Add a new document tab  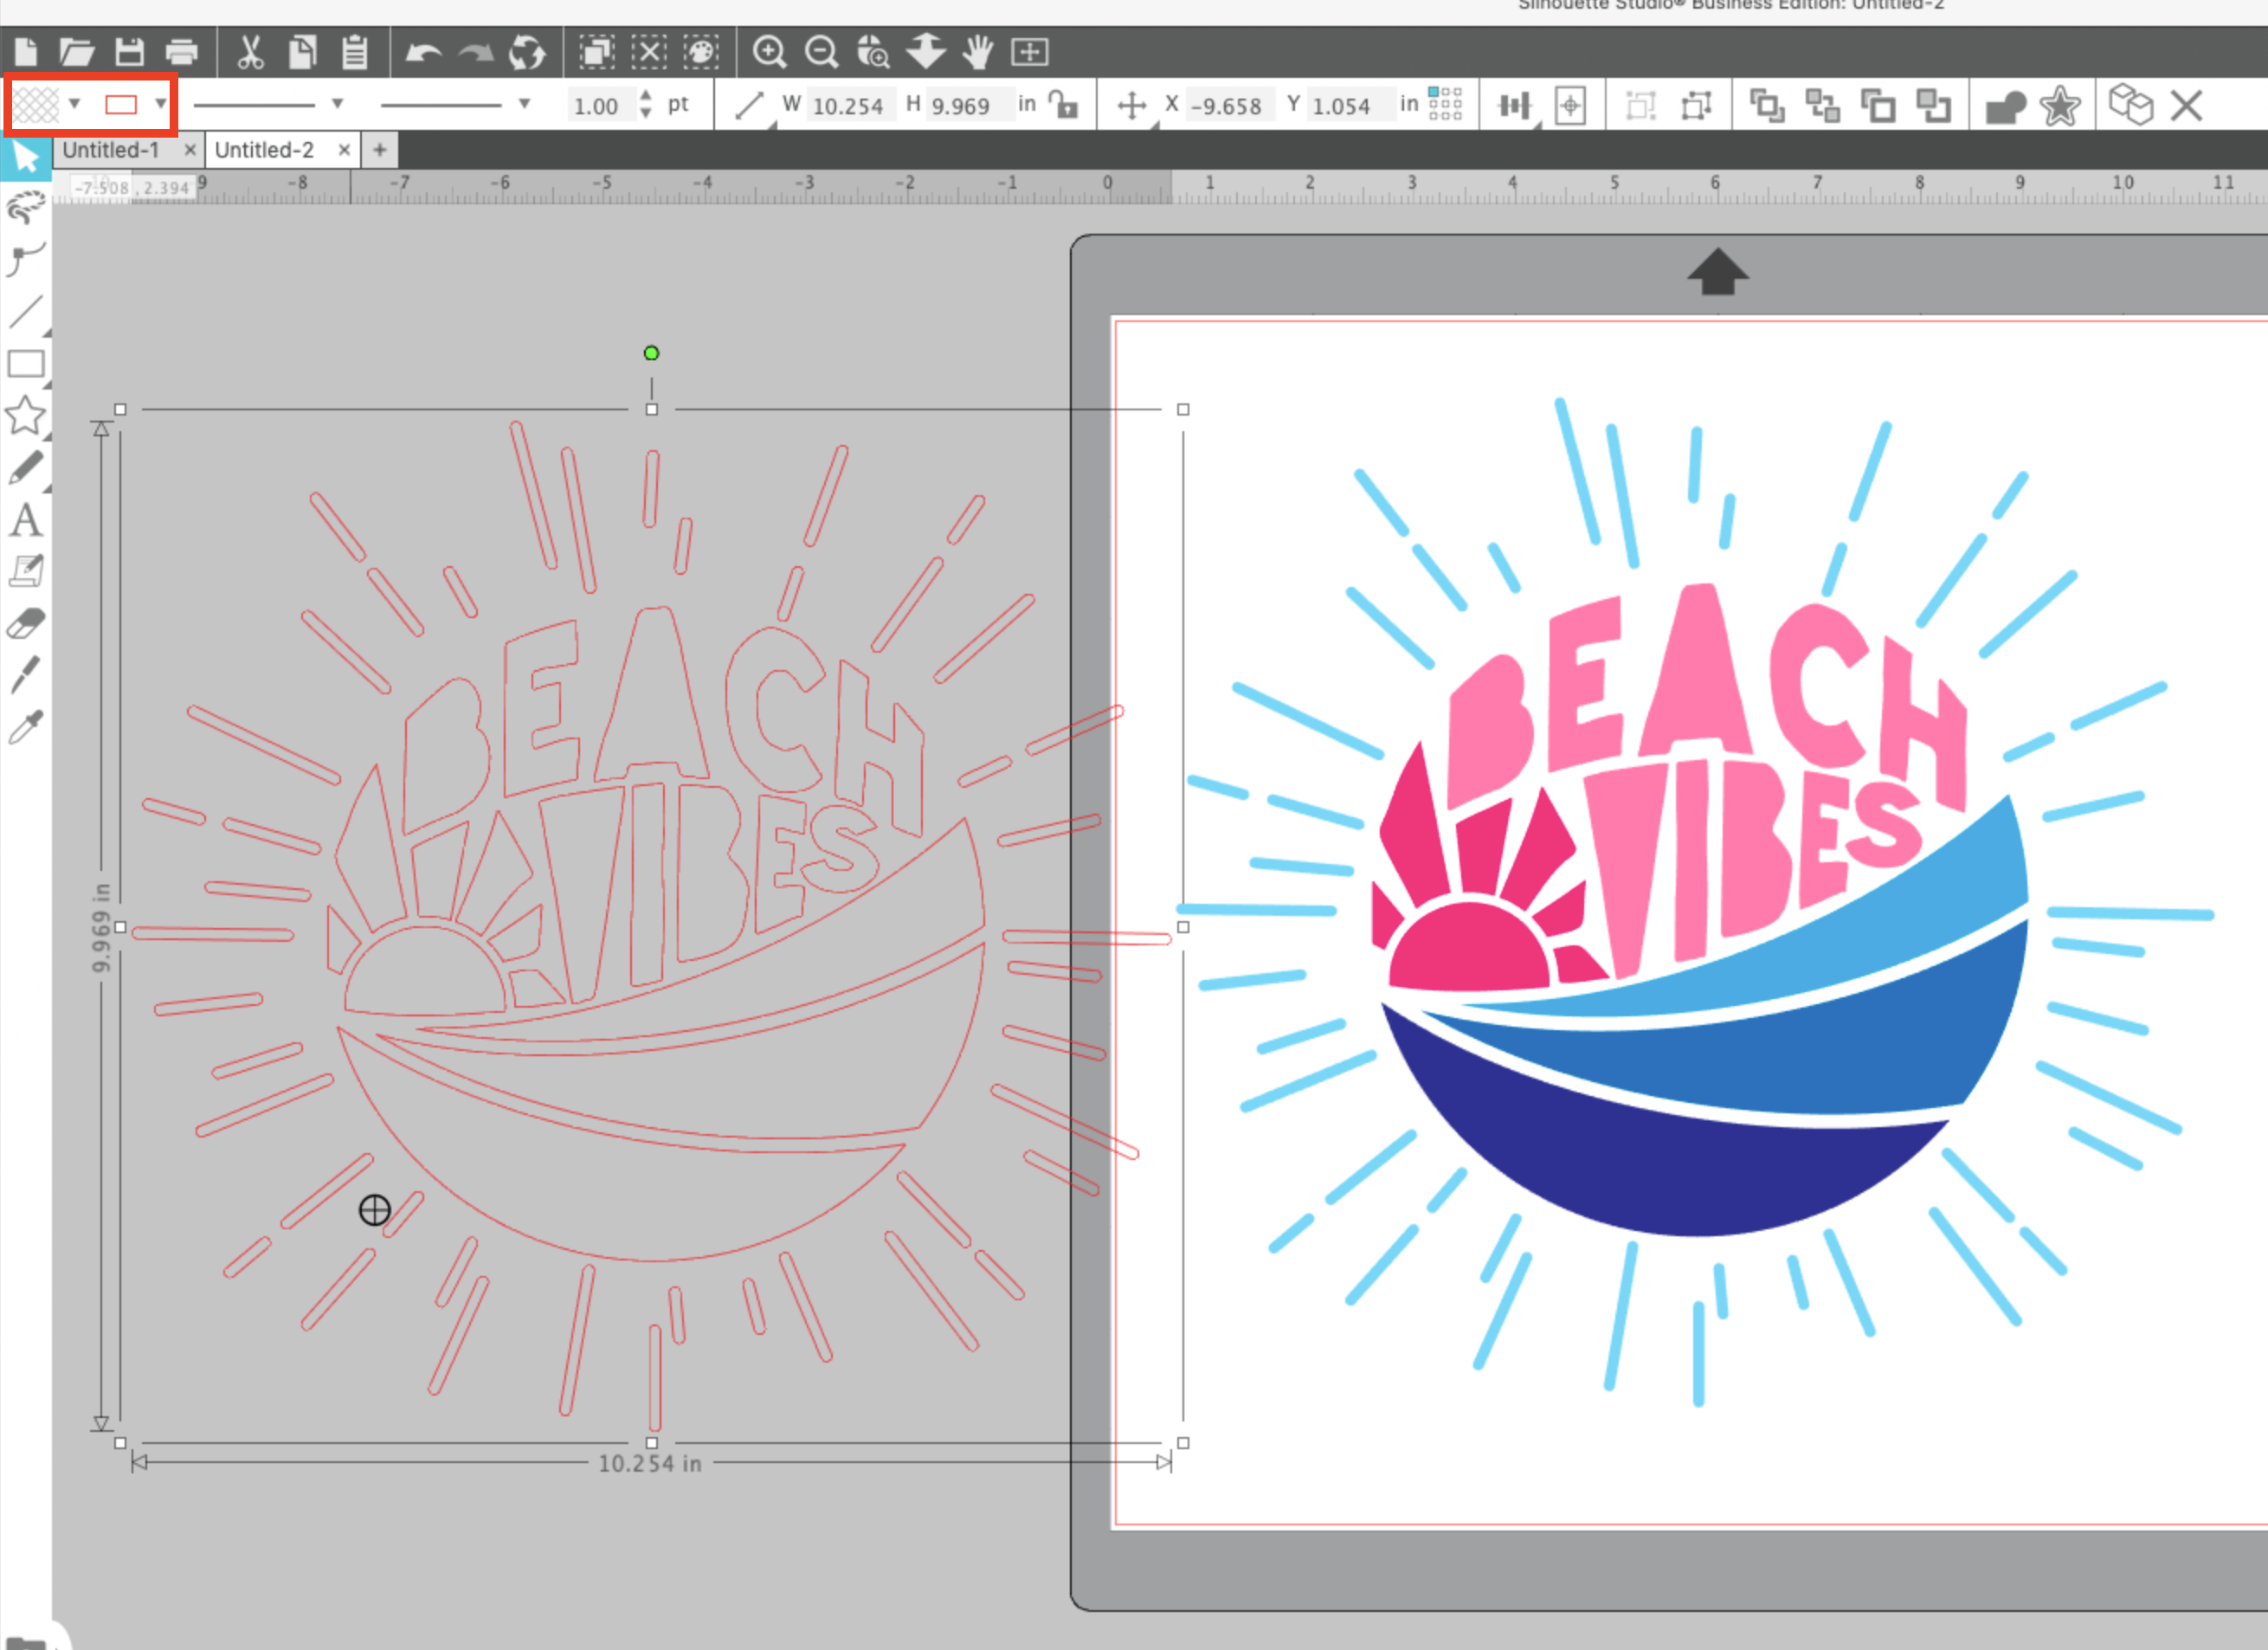(380, 150)
